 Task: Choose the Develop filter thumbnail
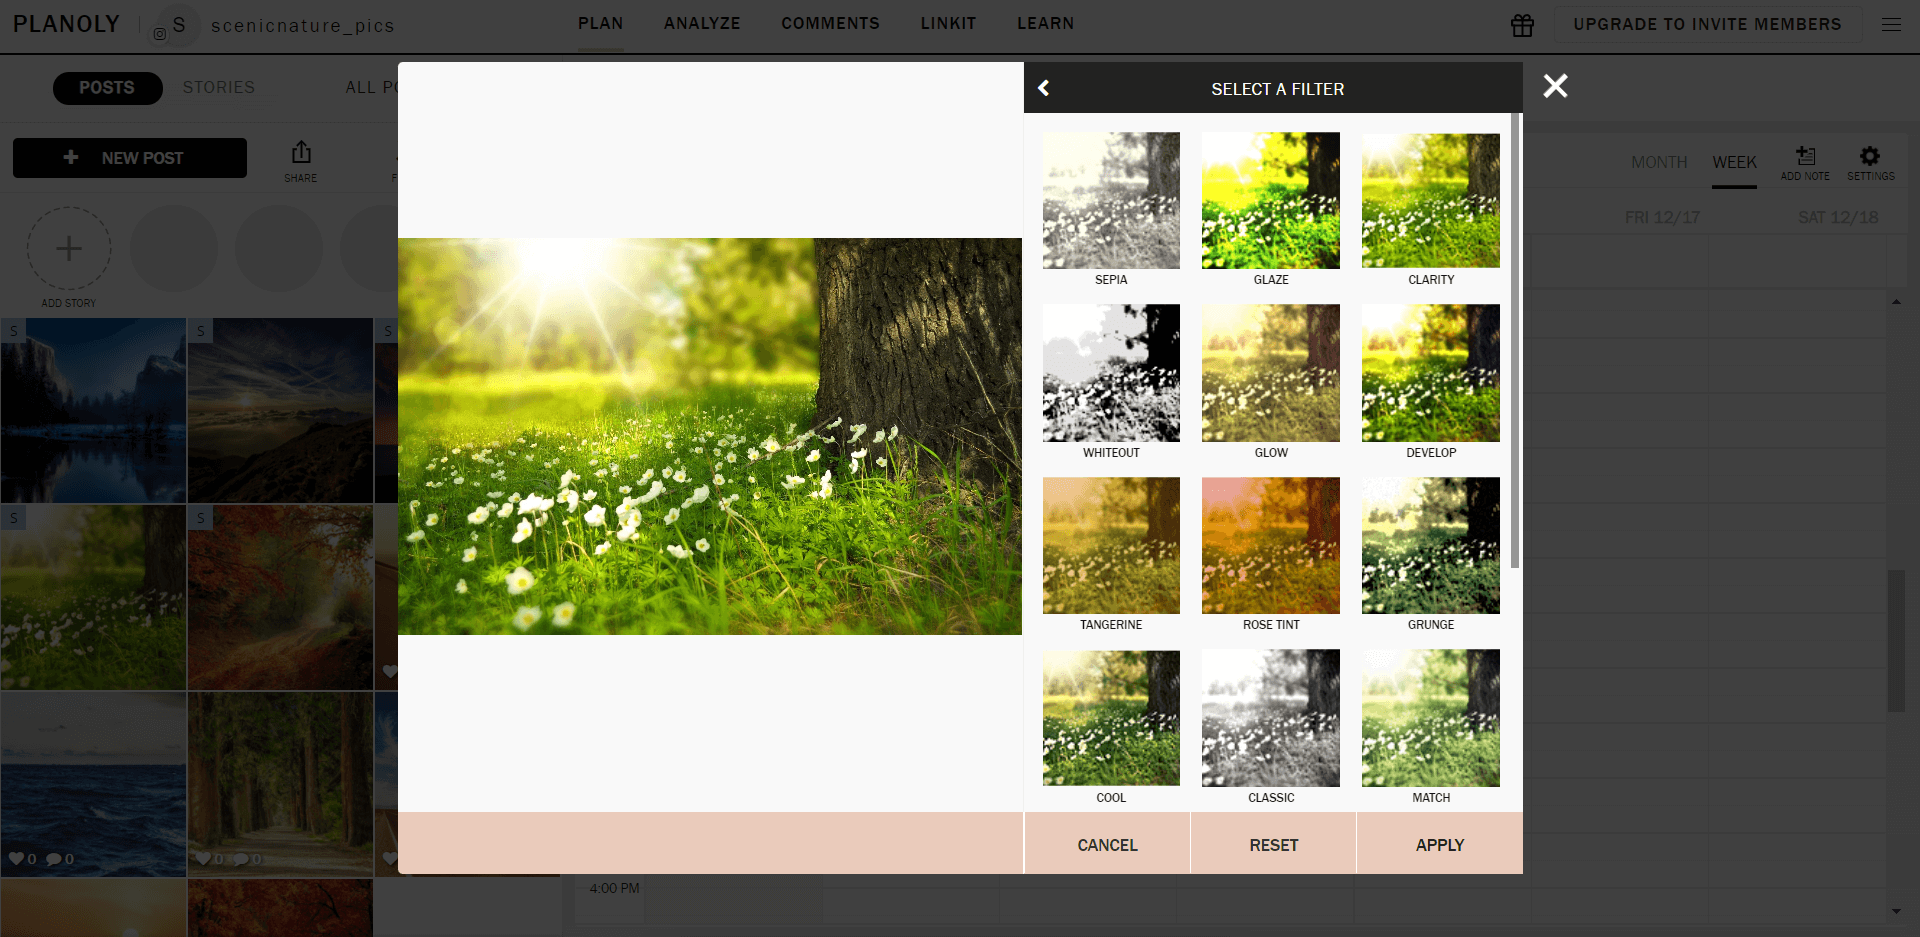(x=1431, y=373)
